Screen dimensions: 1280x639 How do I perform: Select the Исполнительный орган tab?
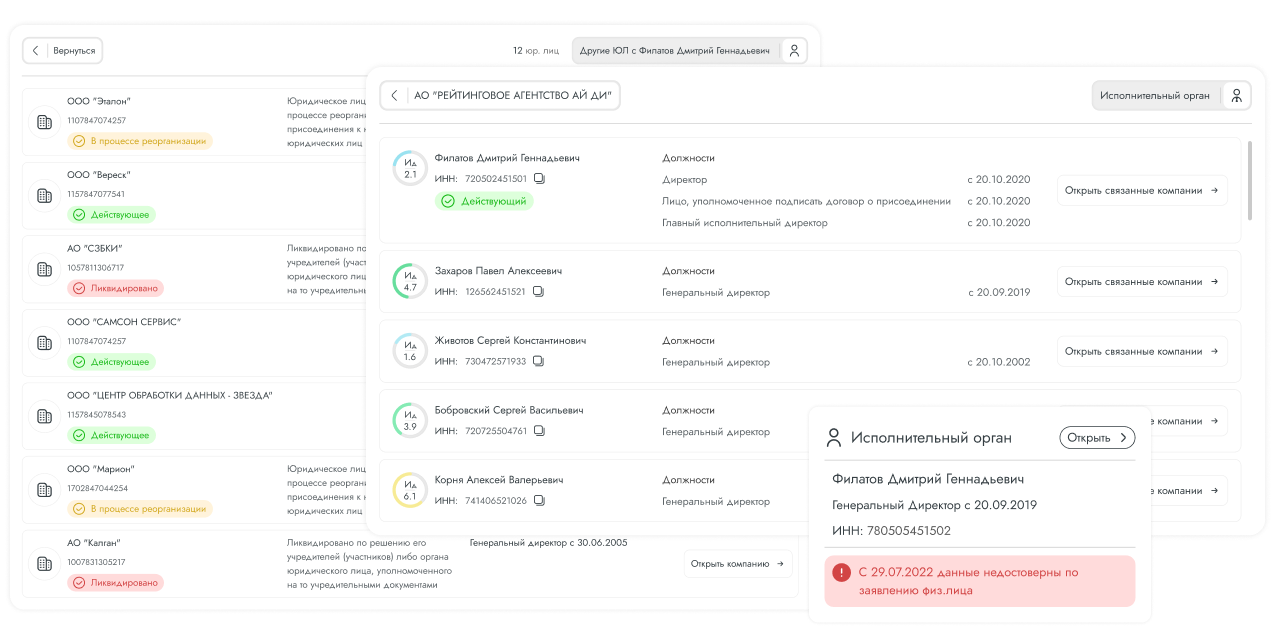1155,96
